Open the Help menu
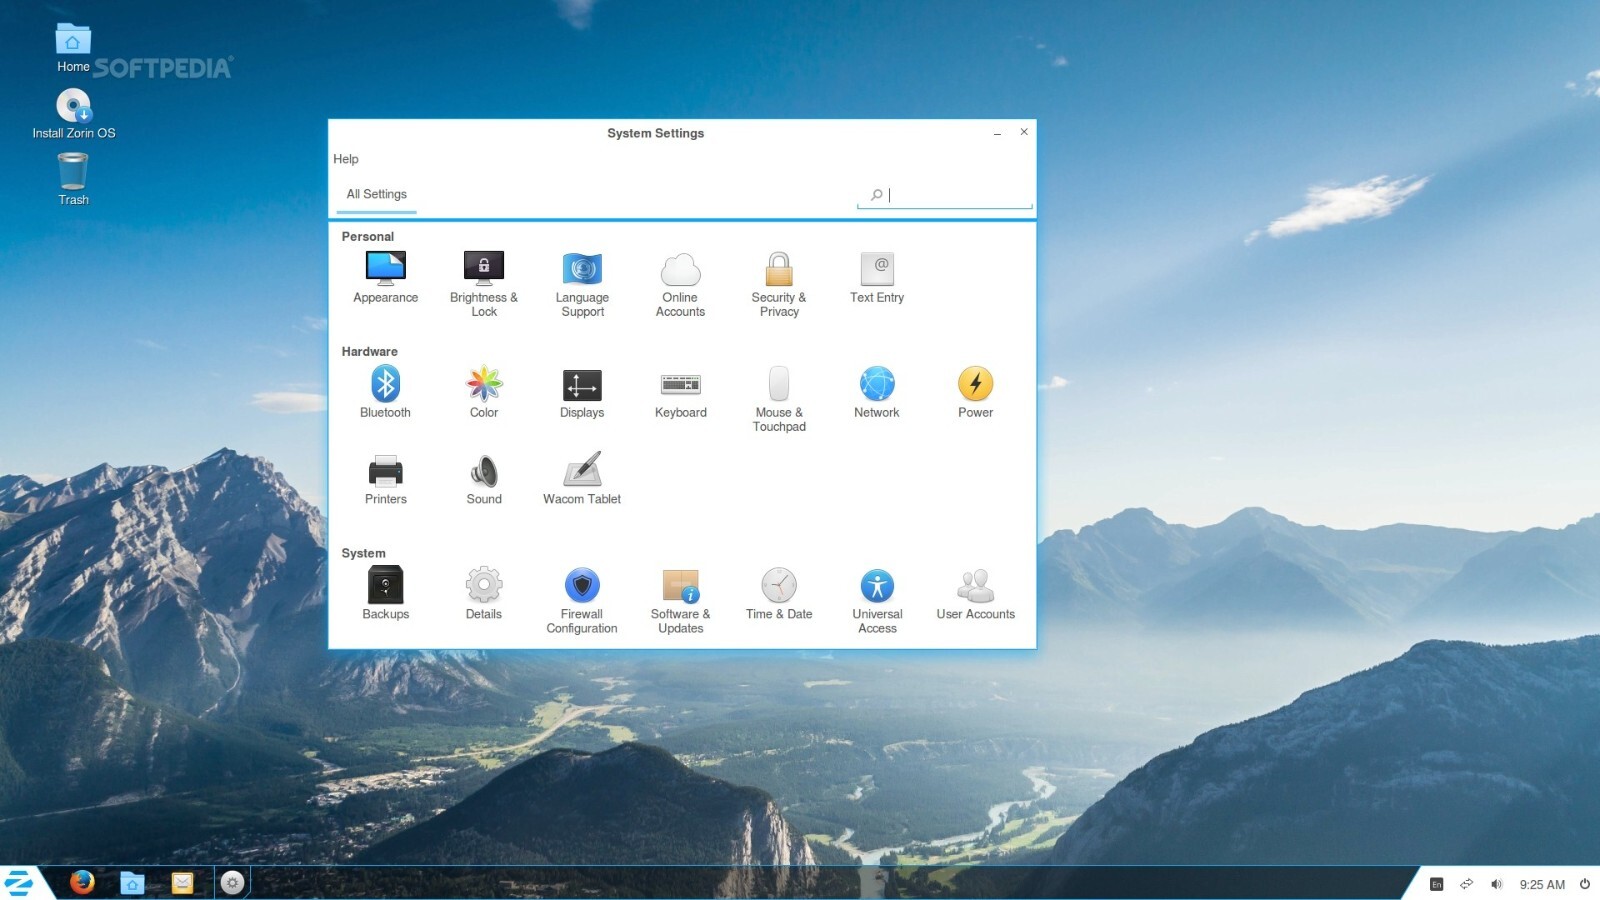Screen dimensions: 1600x900 346,159
